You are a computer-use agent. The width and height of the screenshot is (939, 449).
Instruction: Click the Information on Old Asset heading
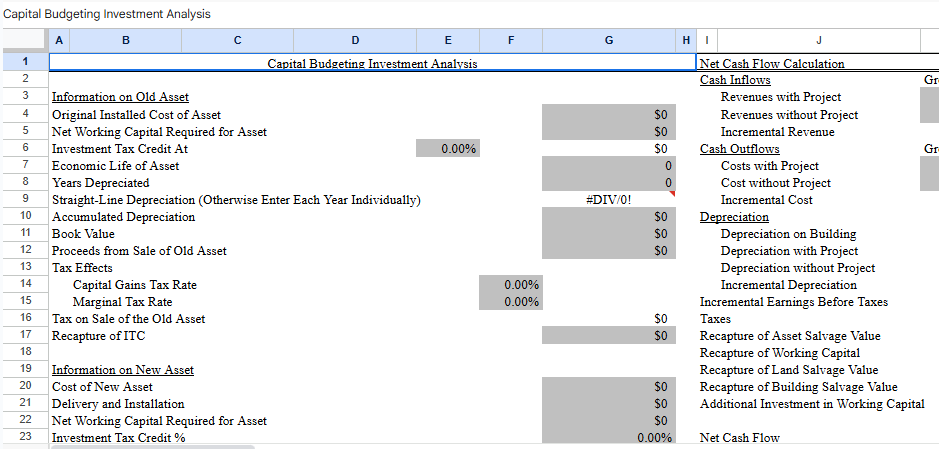[x=120, y=98]
